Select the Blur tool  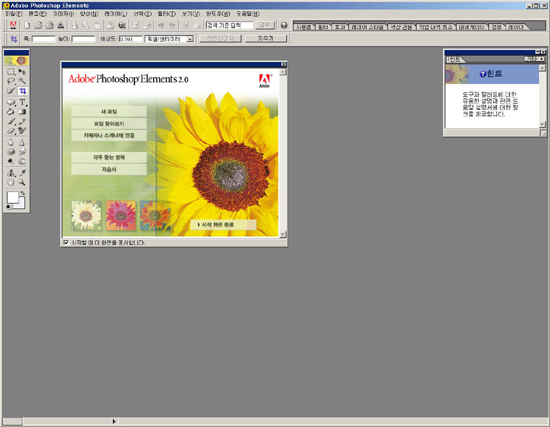click(11, 142)
